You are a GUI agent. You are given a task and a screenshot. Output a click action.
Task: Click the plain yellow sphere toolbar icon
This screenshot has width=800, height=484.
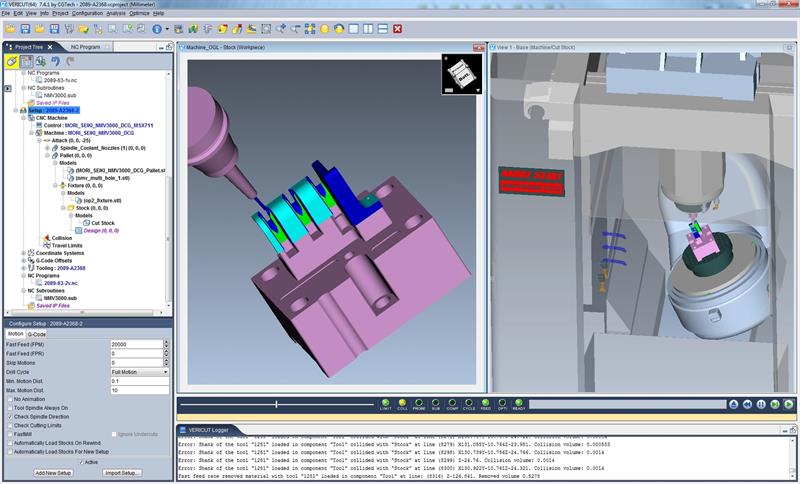coord(324,29)
